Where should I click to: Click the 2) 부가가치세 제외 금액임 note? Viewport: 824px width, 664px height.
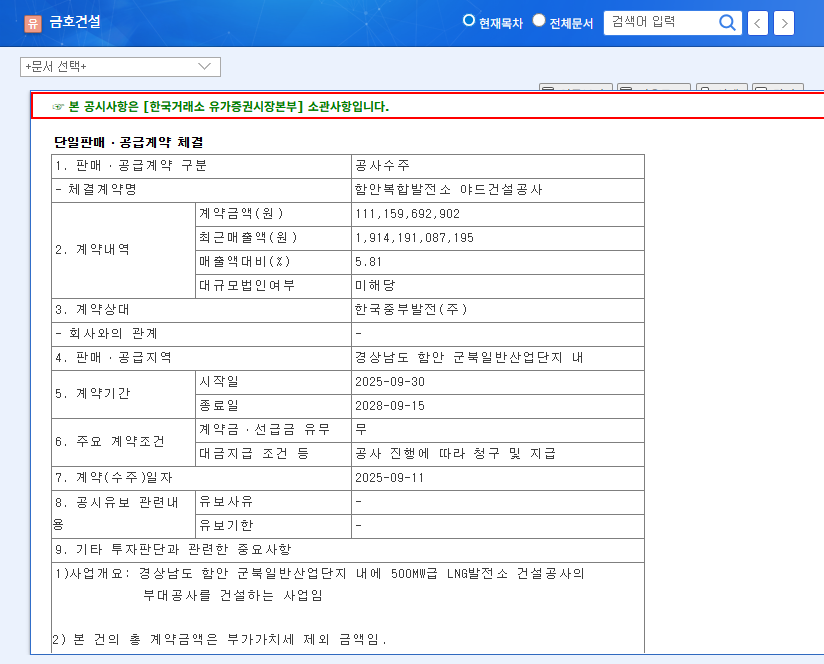pyautogui.click(x=220, y=640)
